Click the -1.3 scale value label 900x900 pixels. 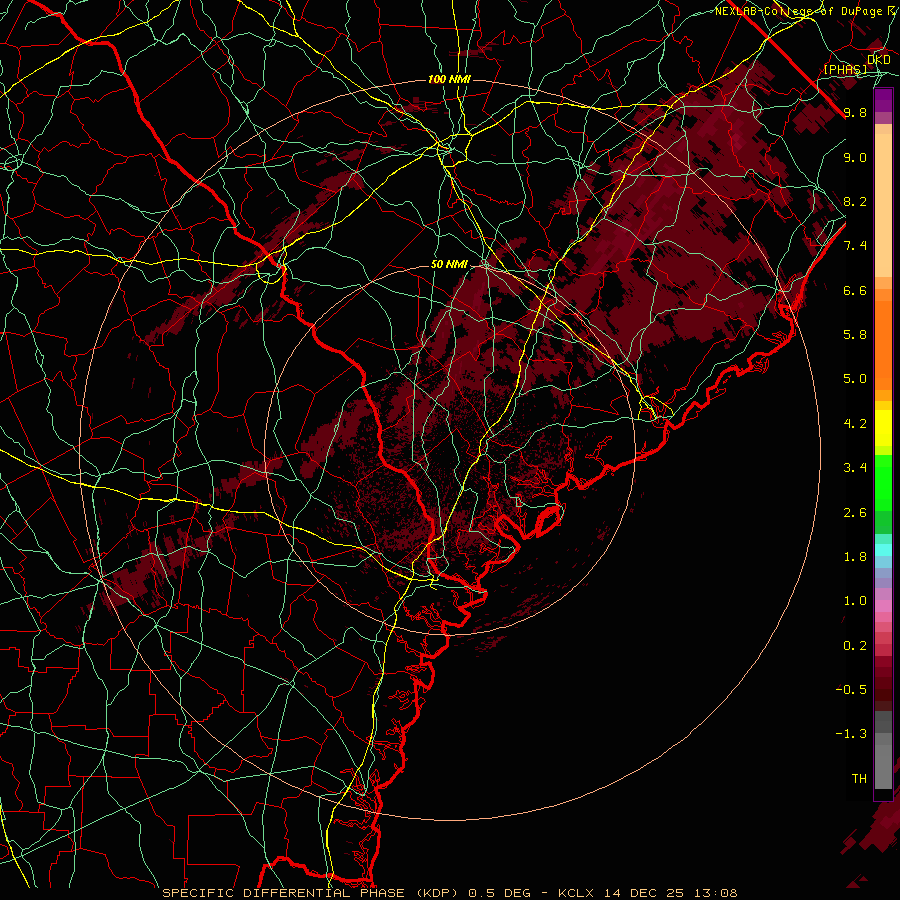(x=851, y=734)
